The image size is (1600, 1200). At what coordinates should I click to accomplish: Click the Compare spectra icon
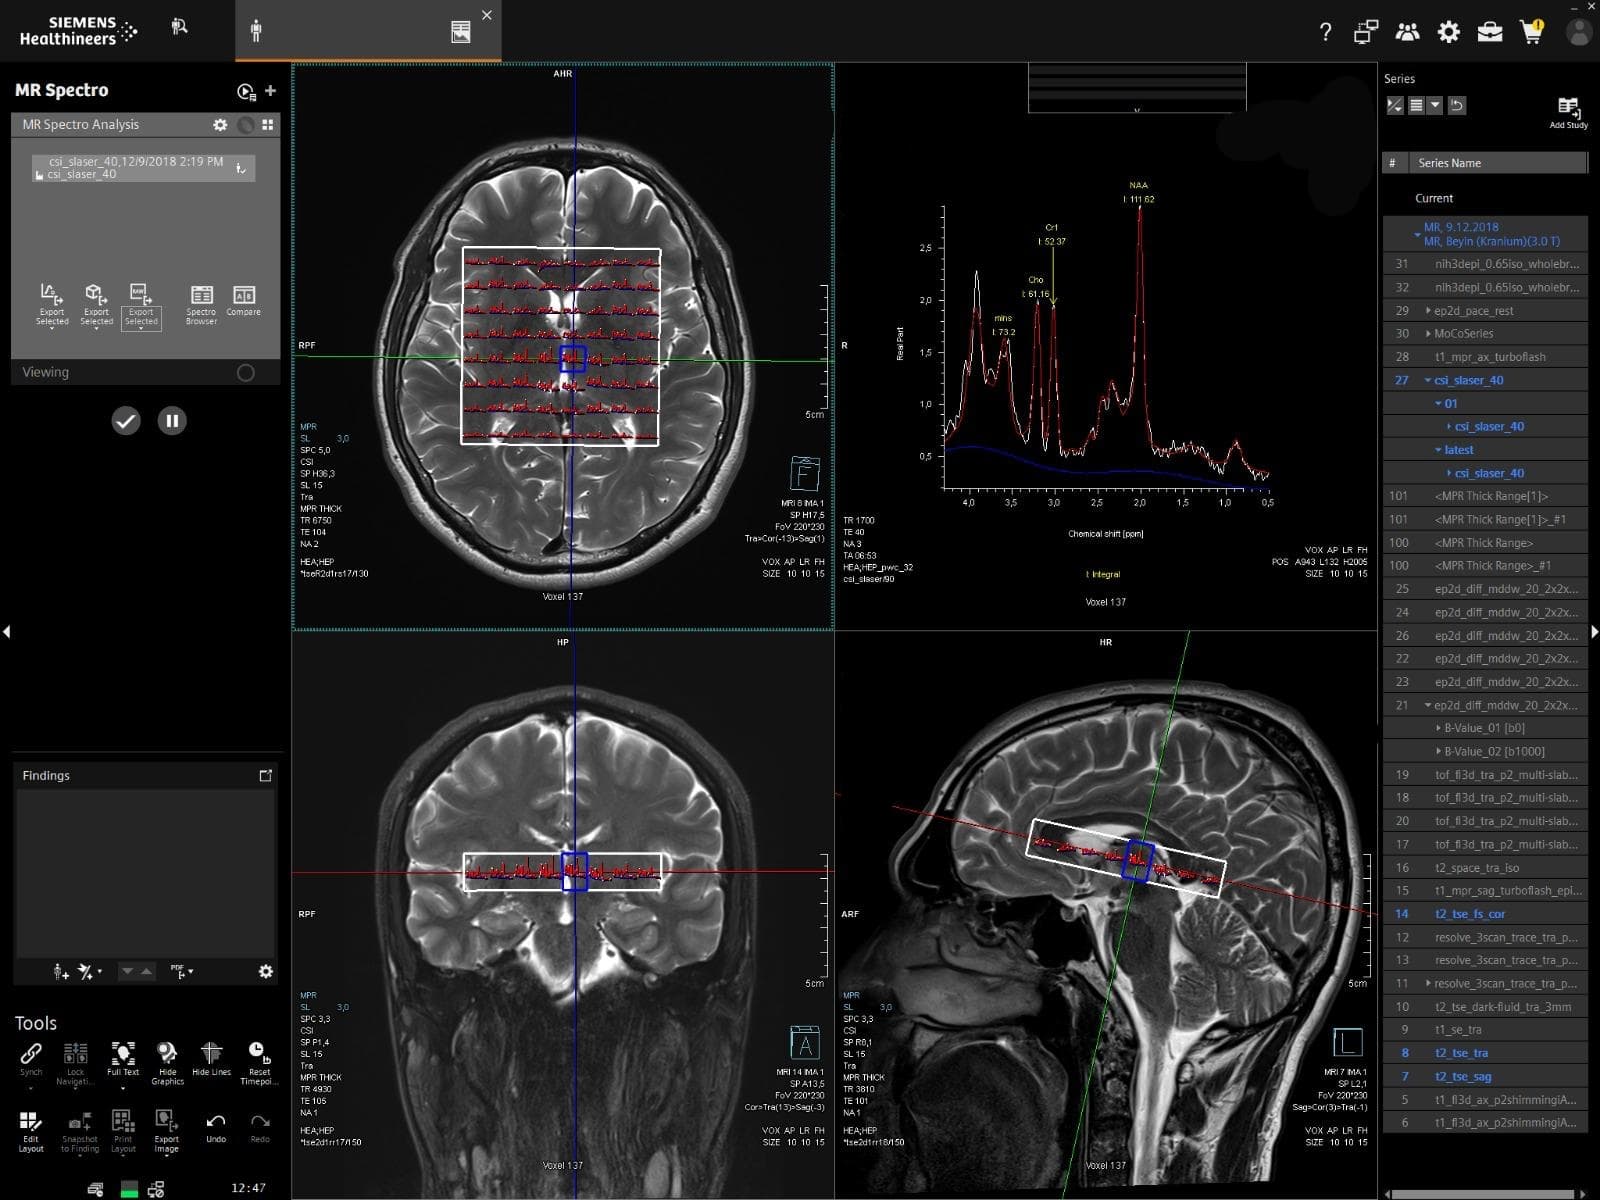(x=243, y=301)
